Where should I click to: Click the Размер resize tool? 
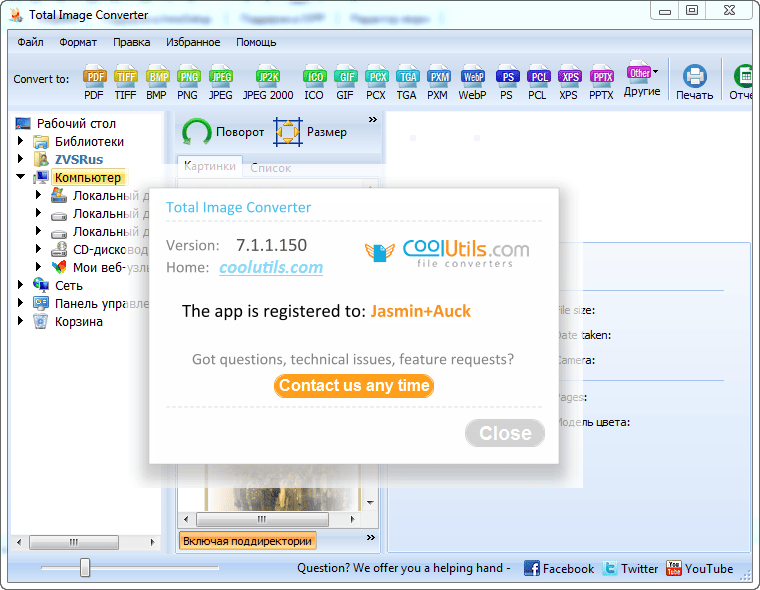tap(310, 132)
